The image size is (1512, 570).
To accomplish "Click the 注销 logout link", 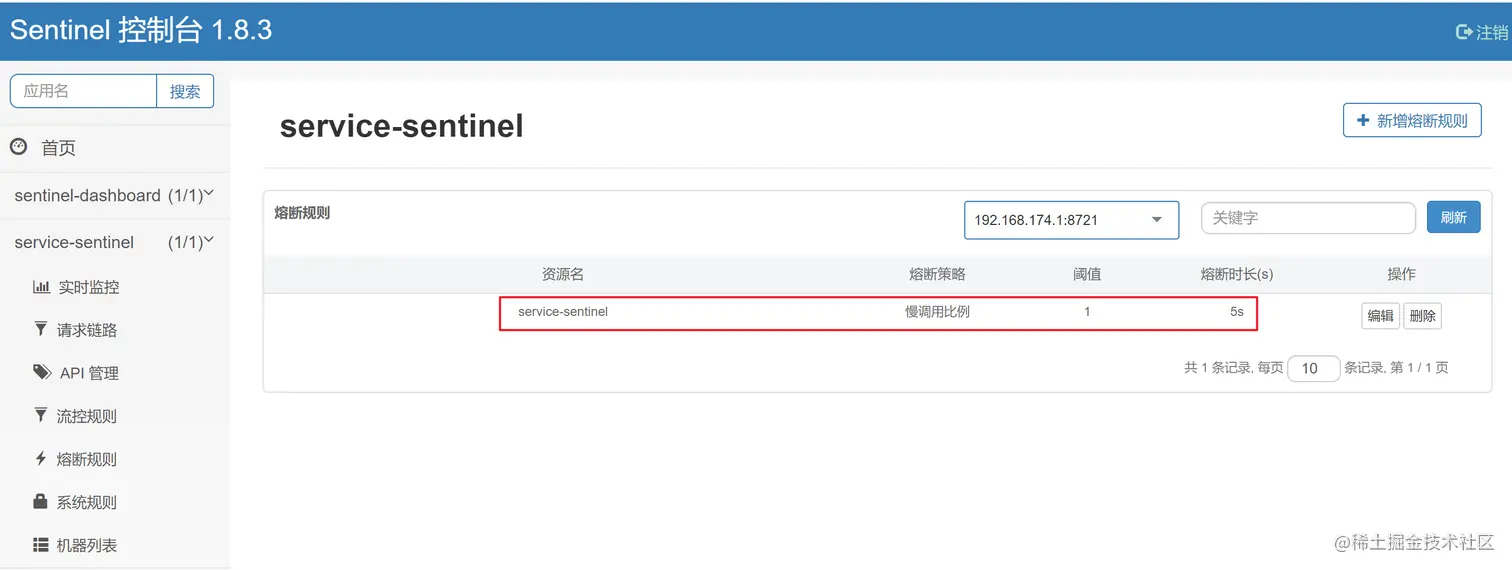I will pyautogui.click(x=1492, y=32).
